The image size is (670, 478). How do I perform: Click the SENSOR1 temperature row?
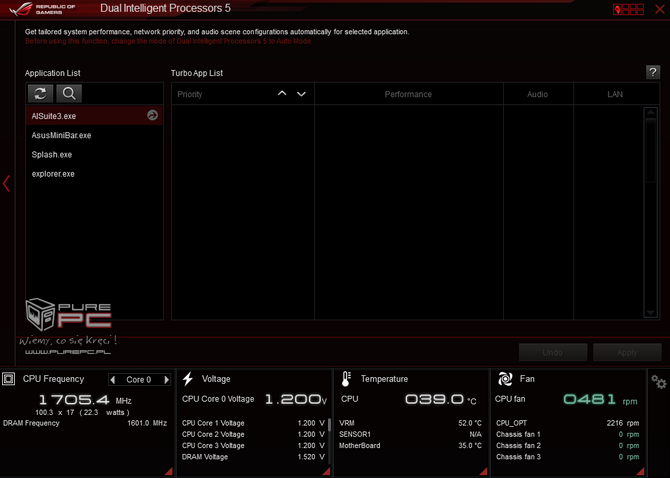410,434
